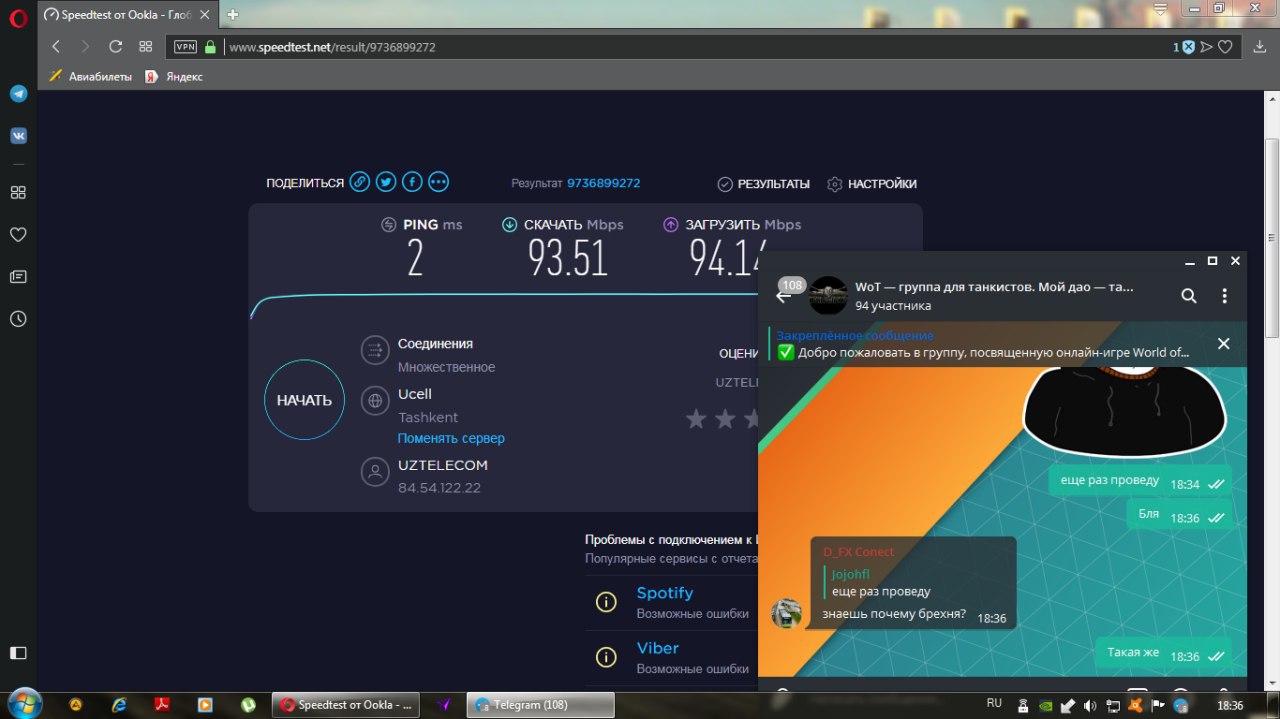Toggle the VPN badge in address bar
Image resolution: width=1280 pixels, height=719 pixels.
(x=186, y=47)
